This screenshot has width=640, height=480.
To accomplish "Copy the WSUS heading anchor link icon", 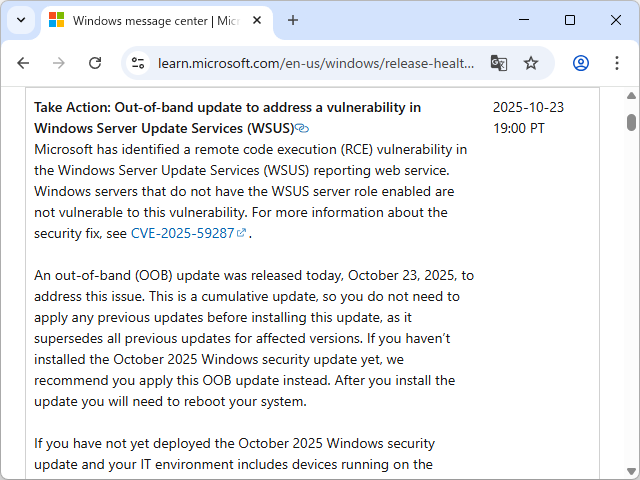I will click(302, 129).
